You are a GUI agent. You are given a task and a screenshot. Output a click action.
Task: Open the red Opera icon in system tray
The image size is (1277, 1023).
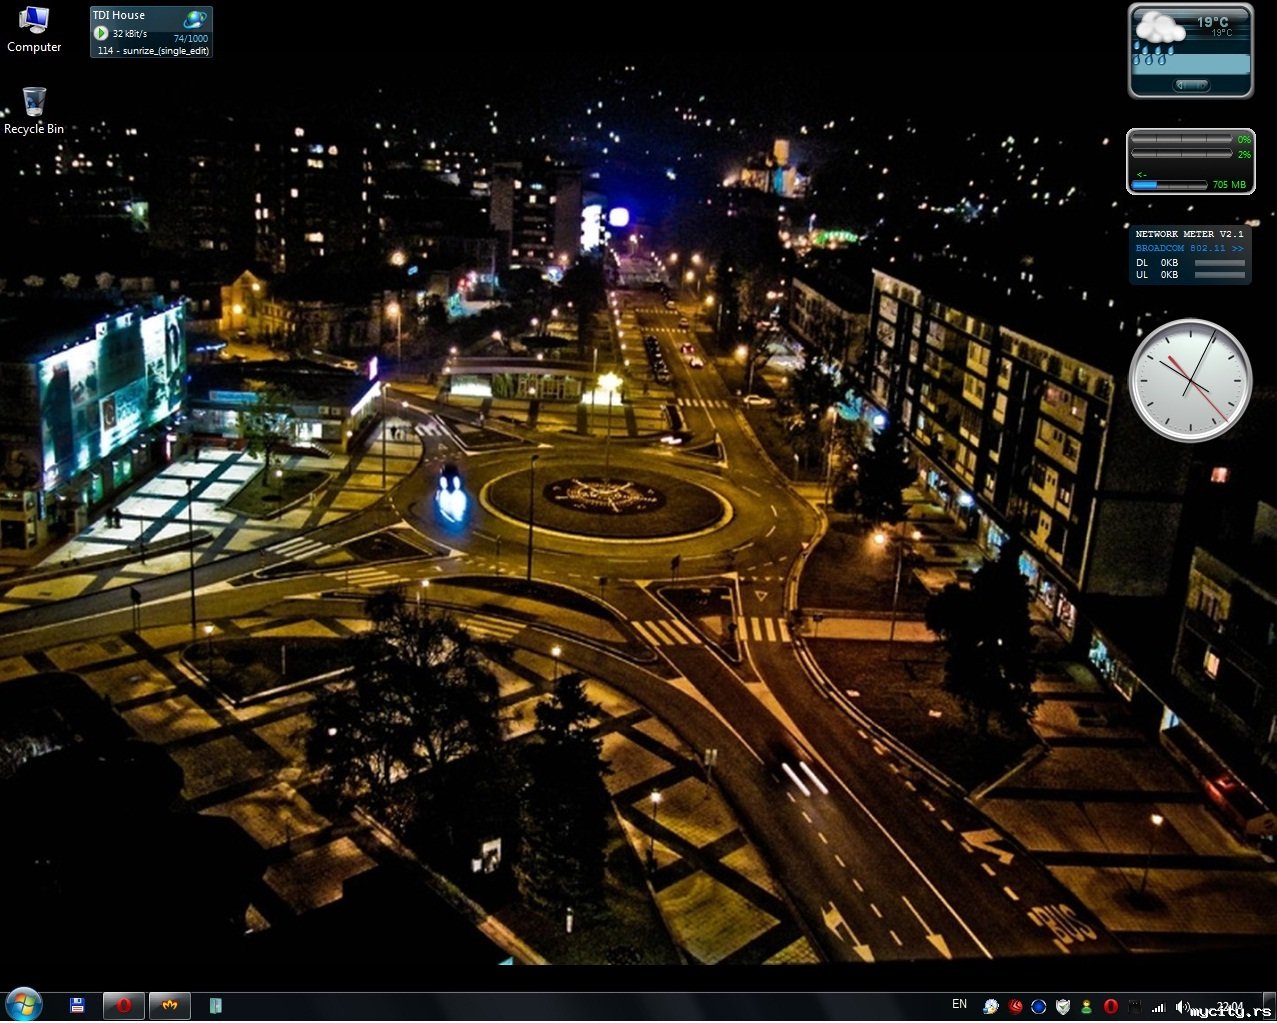click(1111, 1006)
